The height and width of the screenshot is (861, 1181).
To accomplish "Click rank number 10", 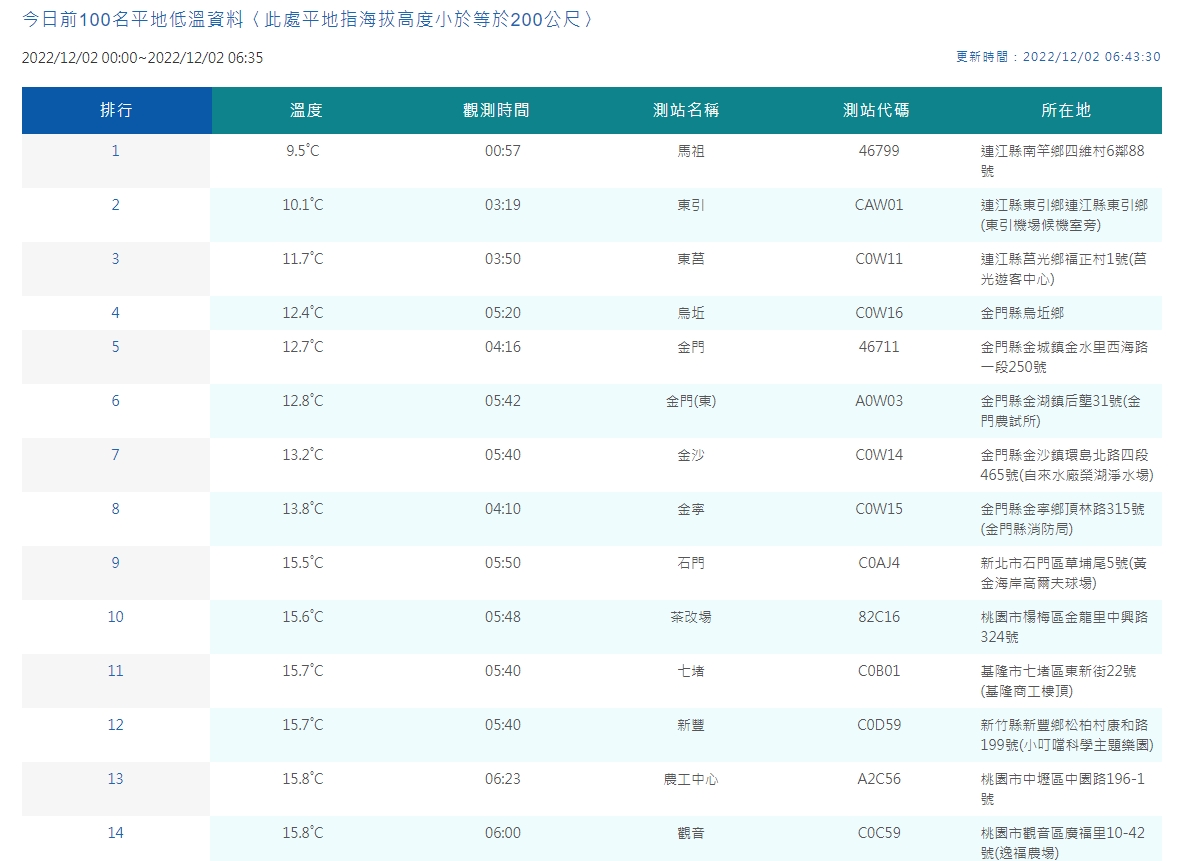I will 115,617.
